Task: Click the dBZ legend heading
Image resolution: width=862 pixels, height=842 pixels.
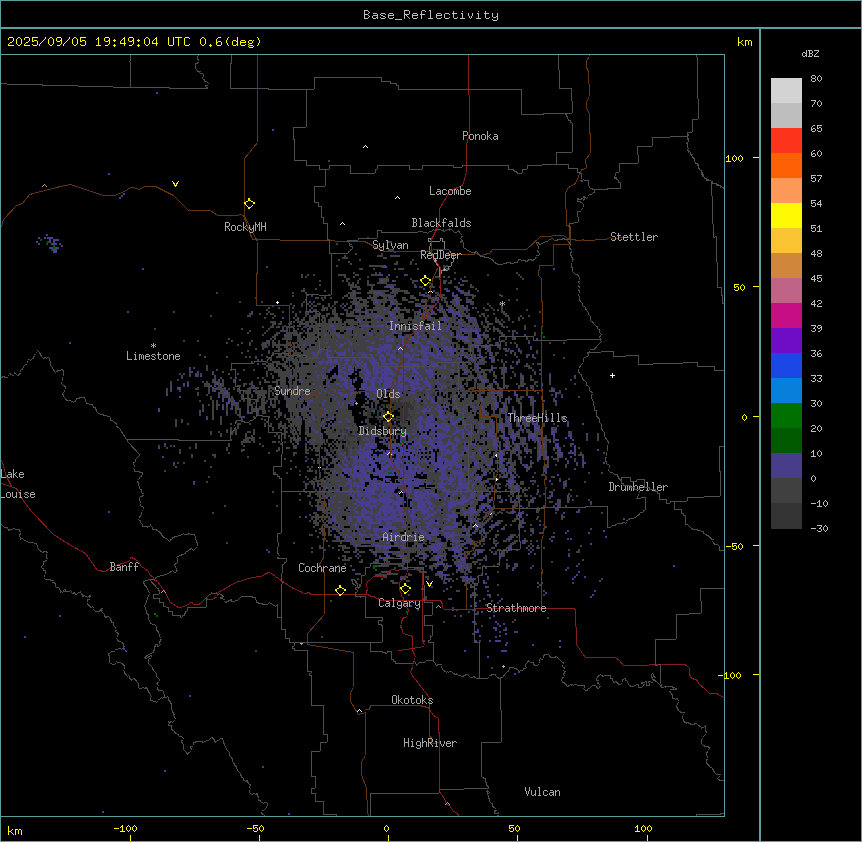Action: 810,54
